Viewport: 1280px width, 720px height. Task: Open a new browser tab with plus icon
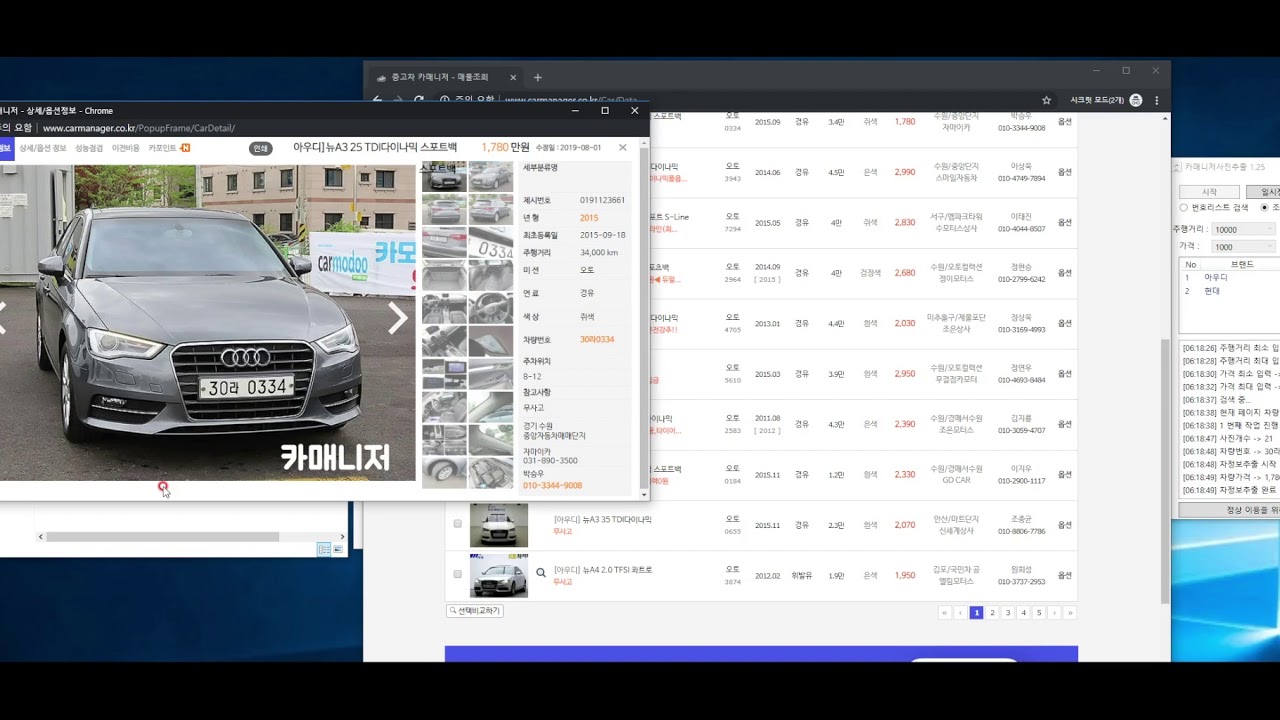click(x=537, y=77)
